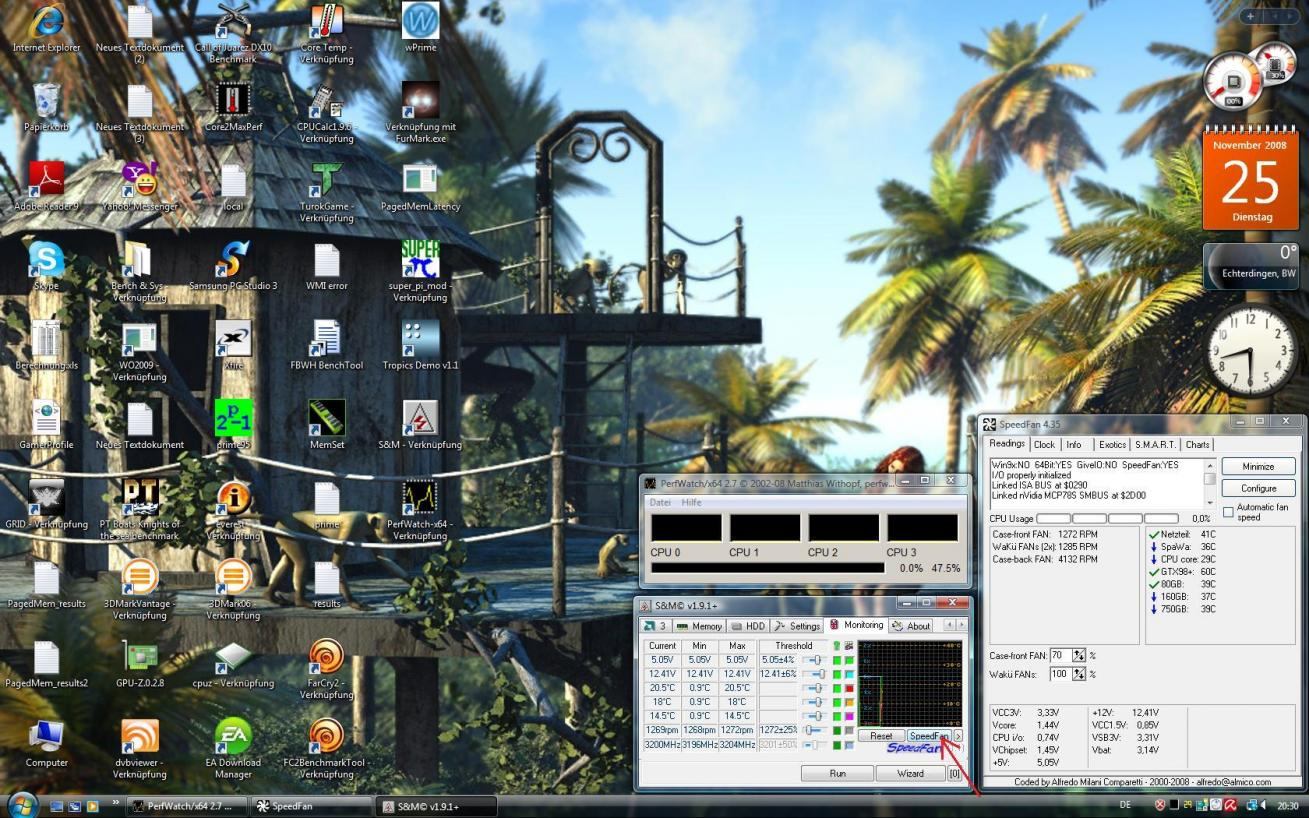This screenshot has height=818, width=1309.
Task: Select the Core2MaxPerf desktop icon
Action: click(x=233, y=107)
